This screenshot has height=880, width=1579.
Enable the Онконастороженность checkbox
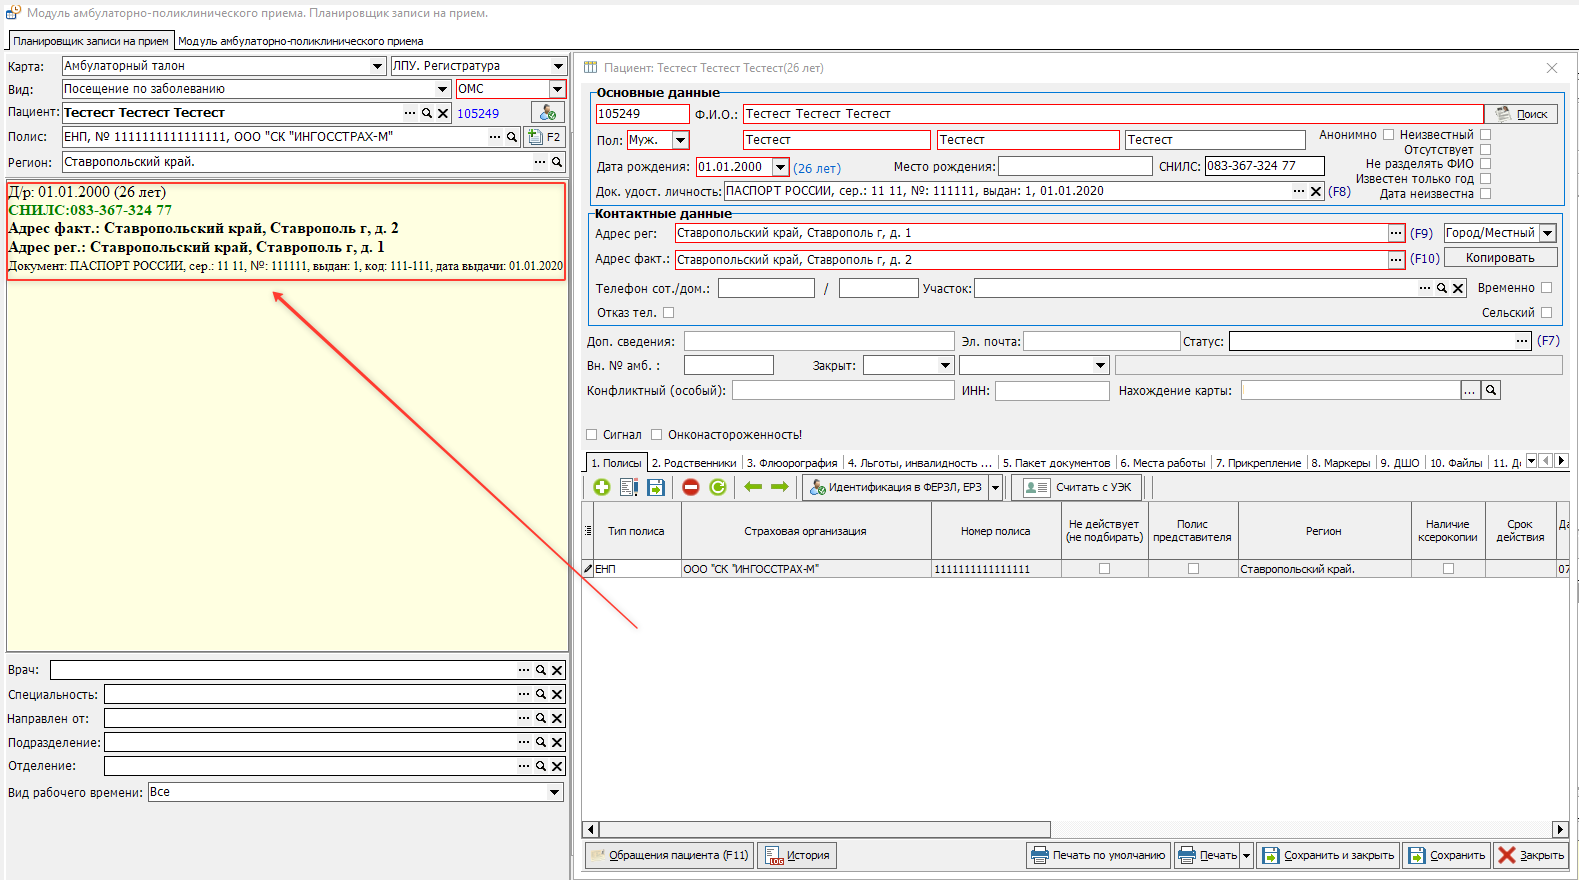[x=657, y=434]
